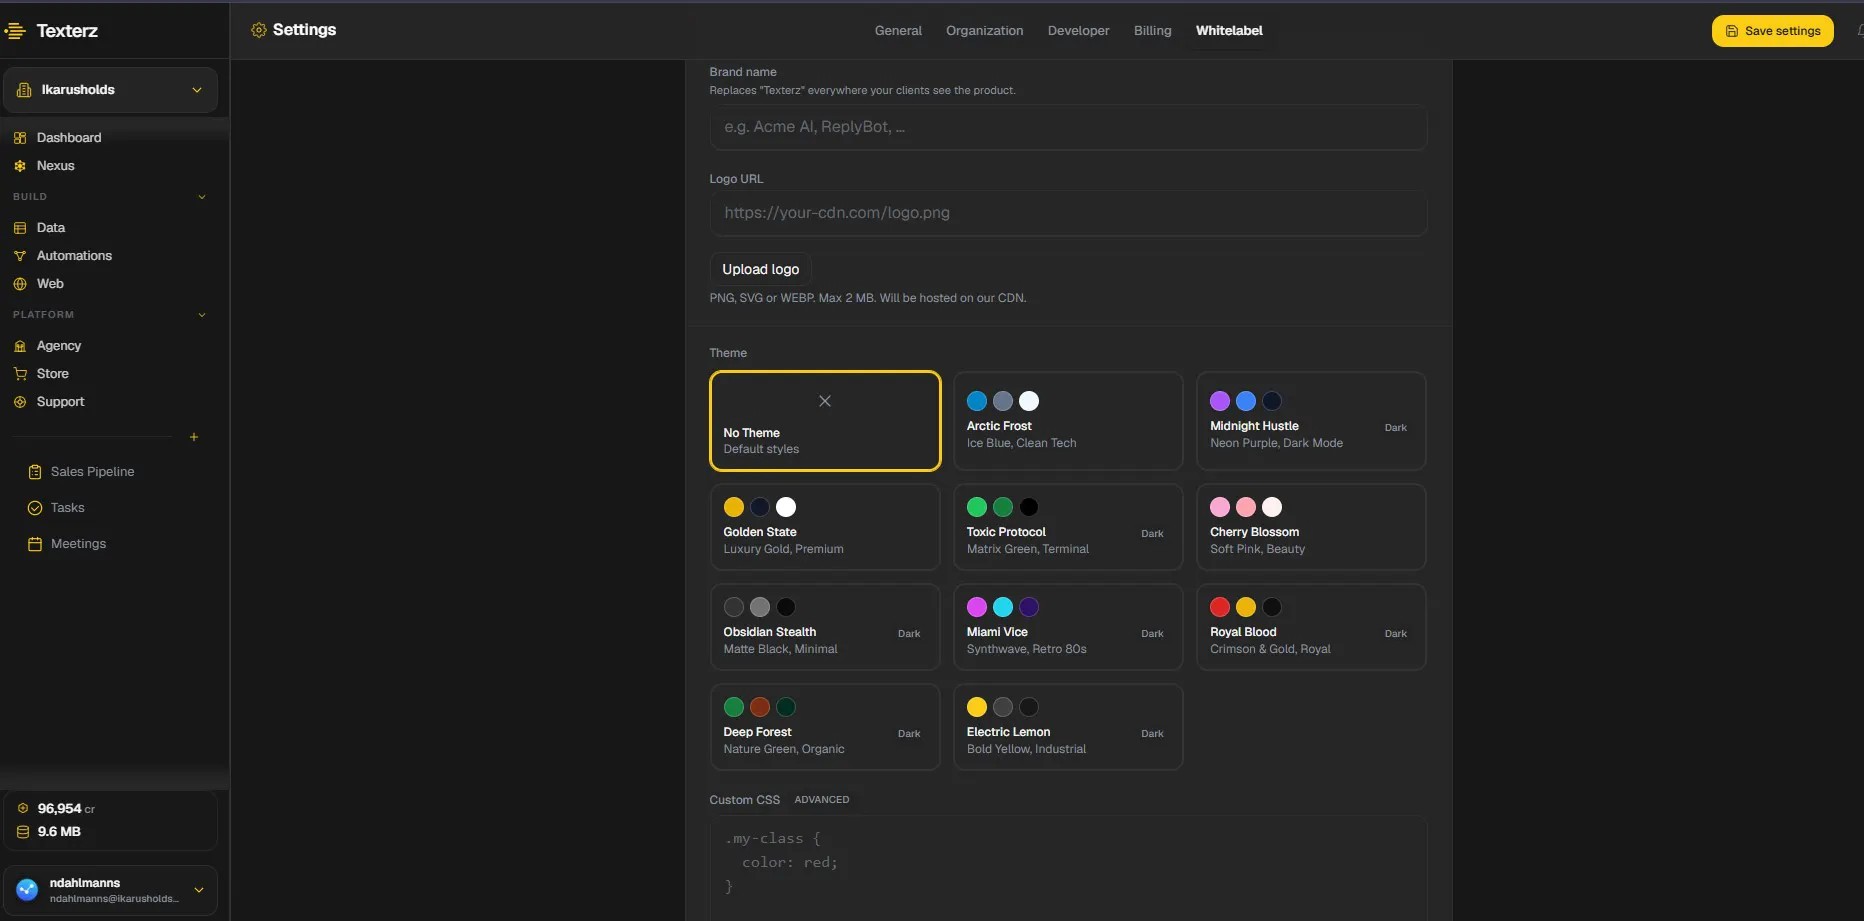Click the plus icon to add item

click(194, 437)
